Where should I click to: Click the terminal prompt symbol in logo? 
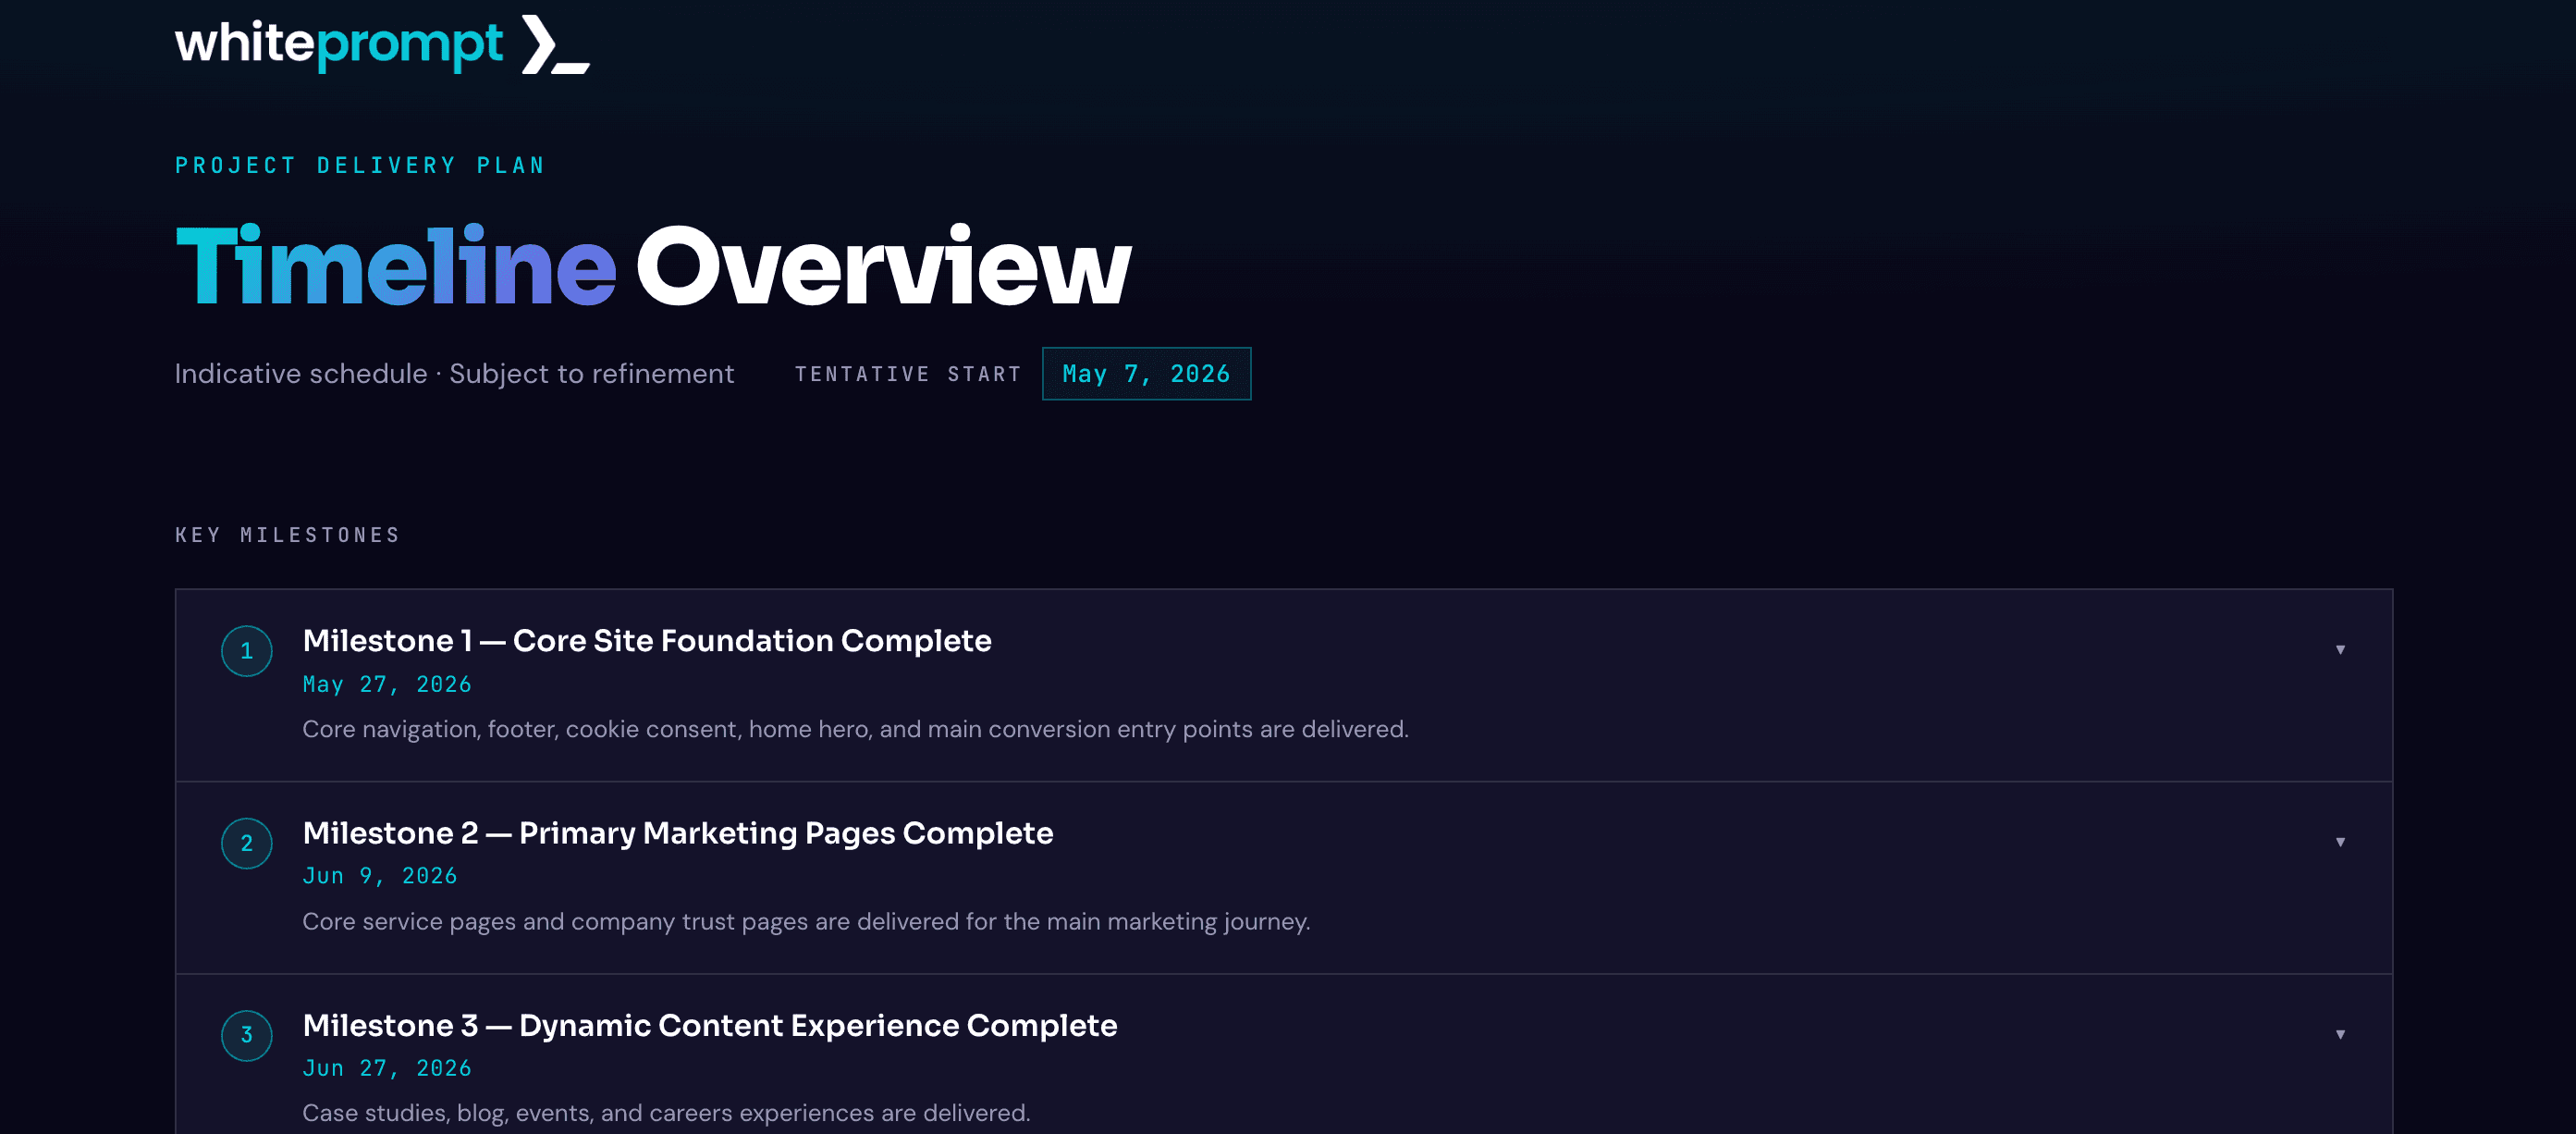556,45
